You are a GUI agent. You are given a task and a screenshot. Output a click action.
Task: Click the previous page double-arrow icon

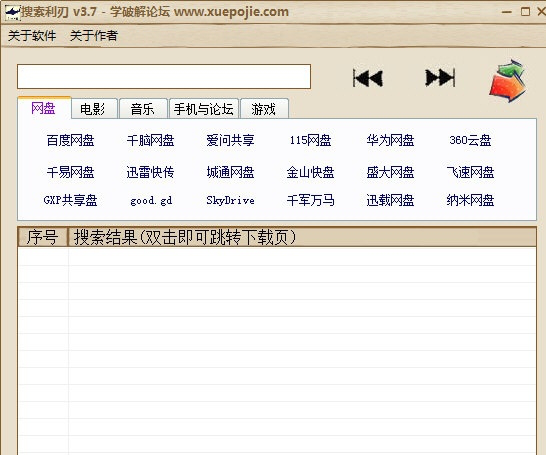(x=368, y=78)
